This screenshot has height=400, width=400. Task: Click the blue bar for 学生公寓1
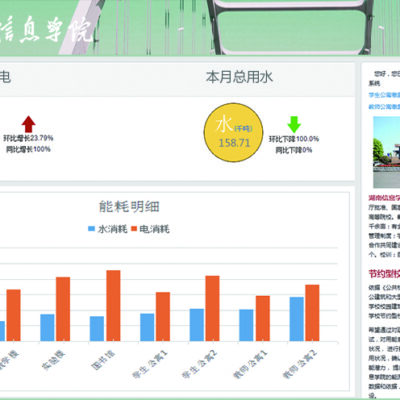[x=147, y=327]
